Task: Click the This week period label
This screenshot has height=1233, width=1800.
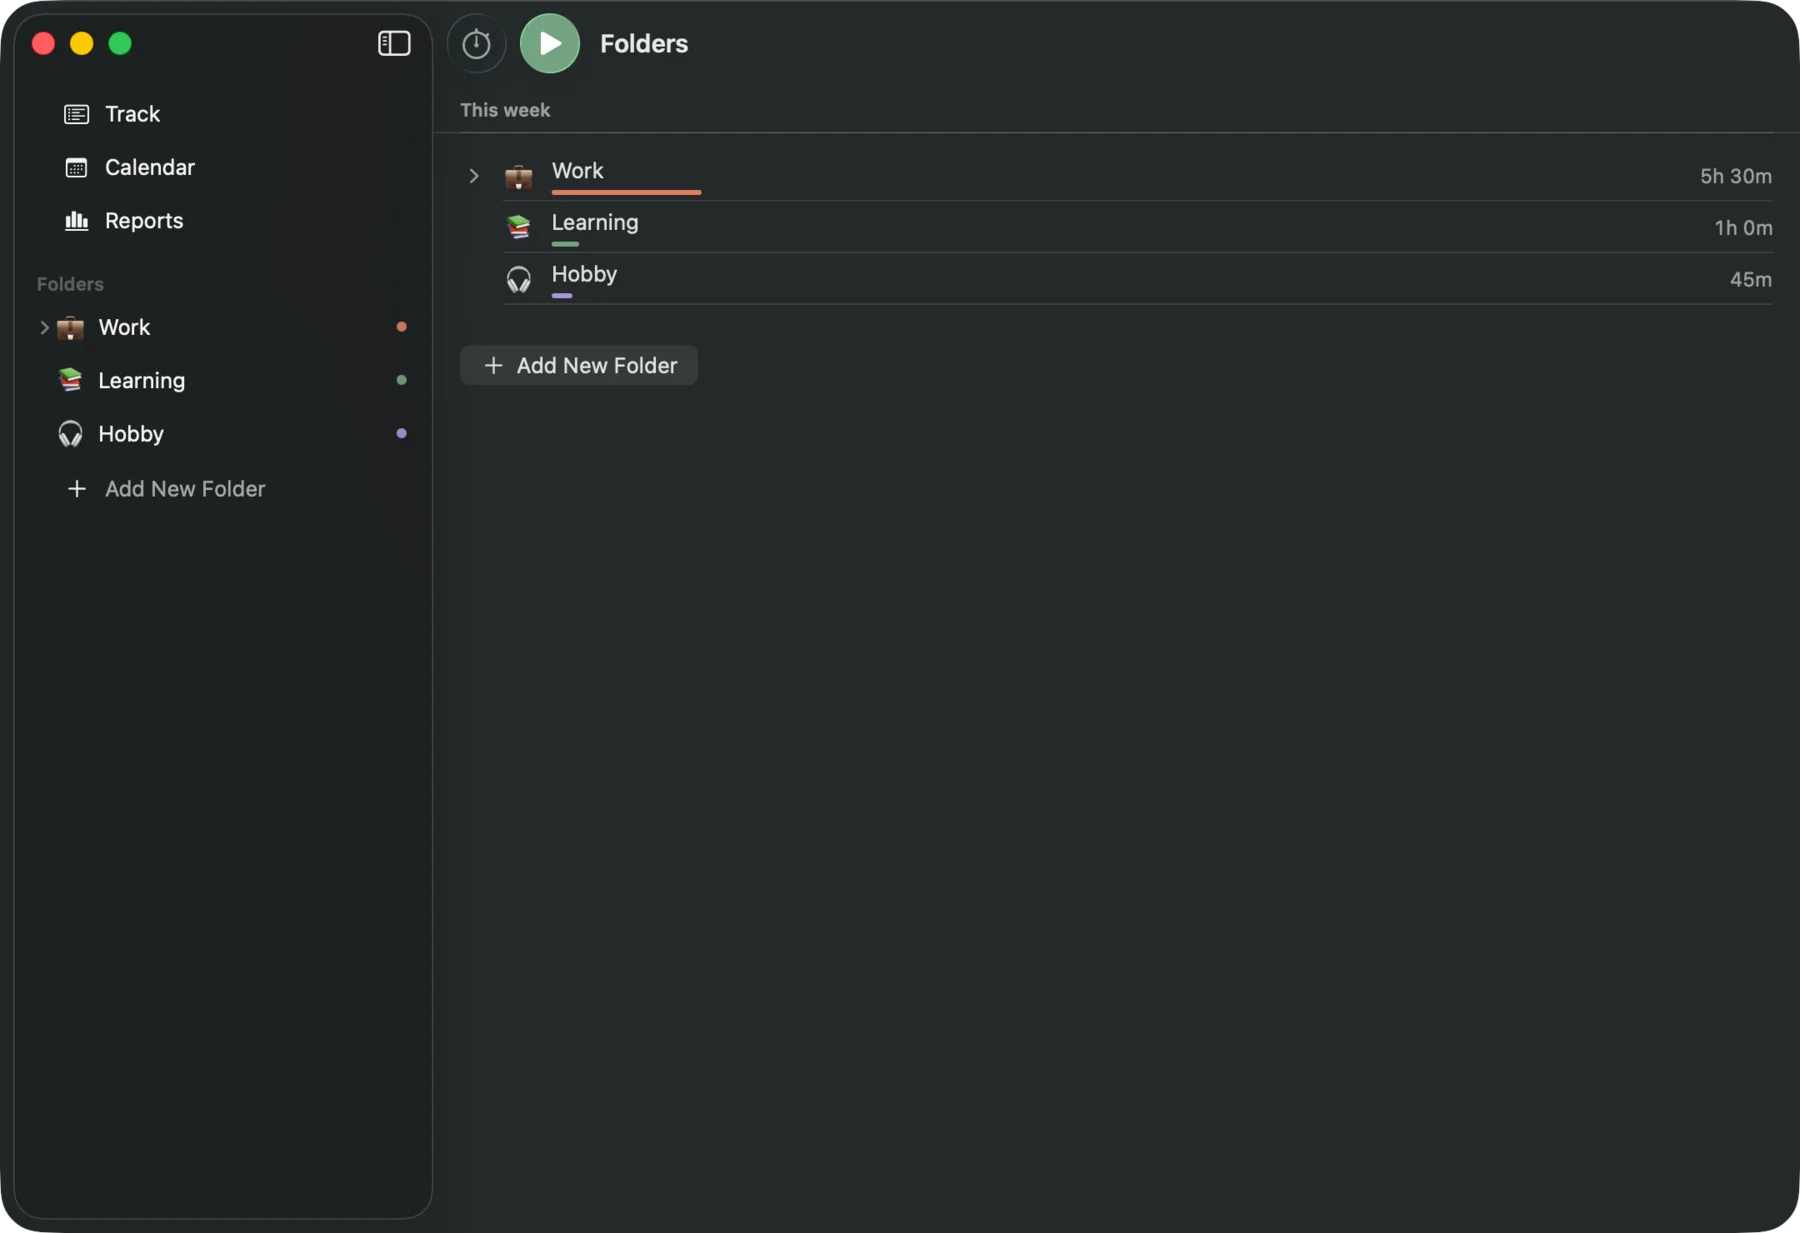Action: (x=505, y=110)
